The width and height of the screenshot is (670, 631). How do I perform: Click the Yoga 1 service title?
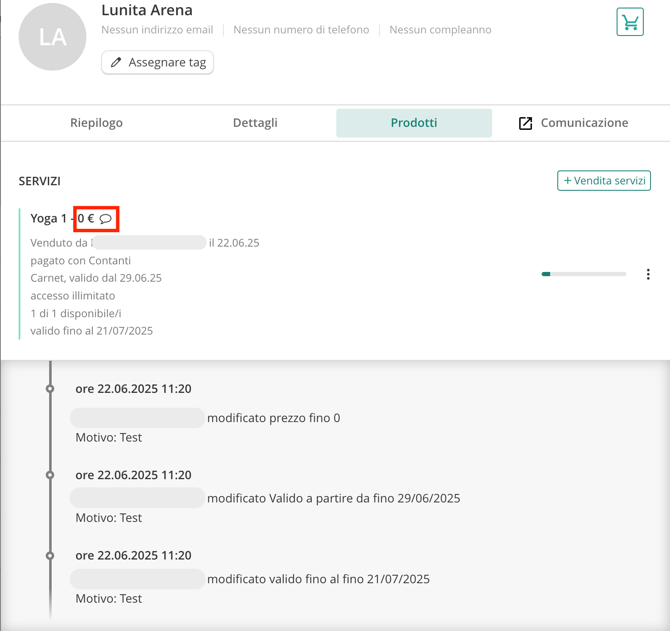pyautogui.click(x=48, y=219)
